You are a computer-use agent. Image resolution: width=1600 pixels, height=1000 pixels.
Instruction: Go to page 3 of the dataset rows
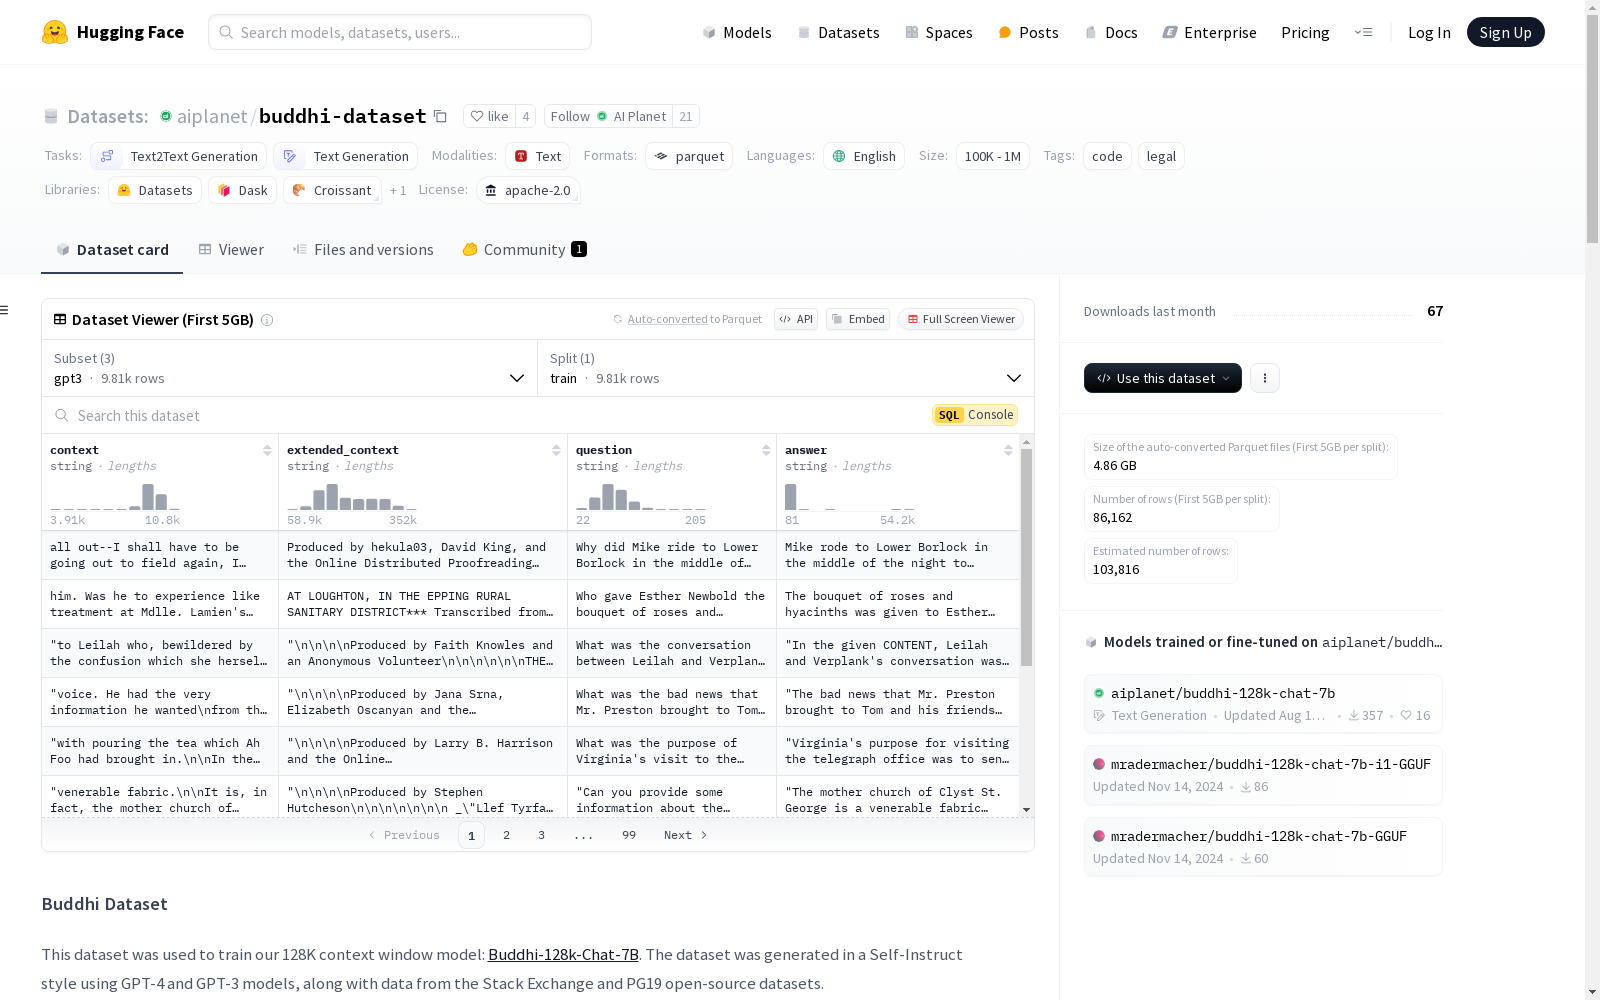(x=542, y=835)
